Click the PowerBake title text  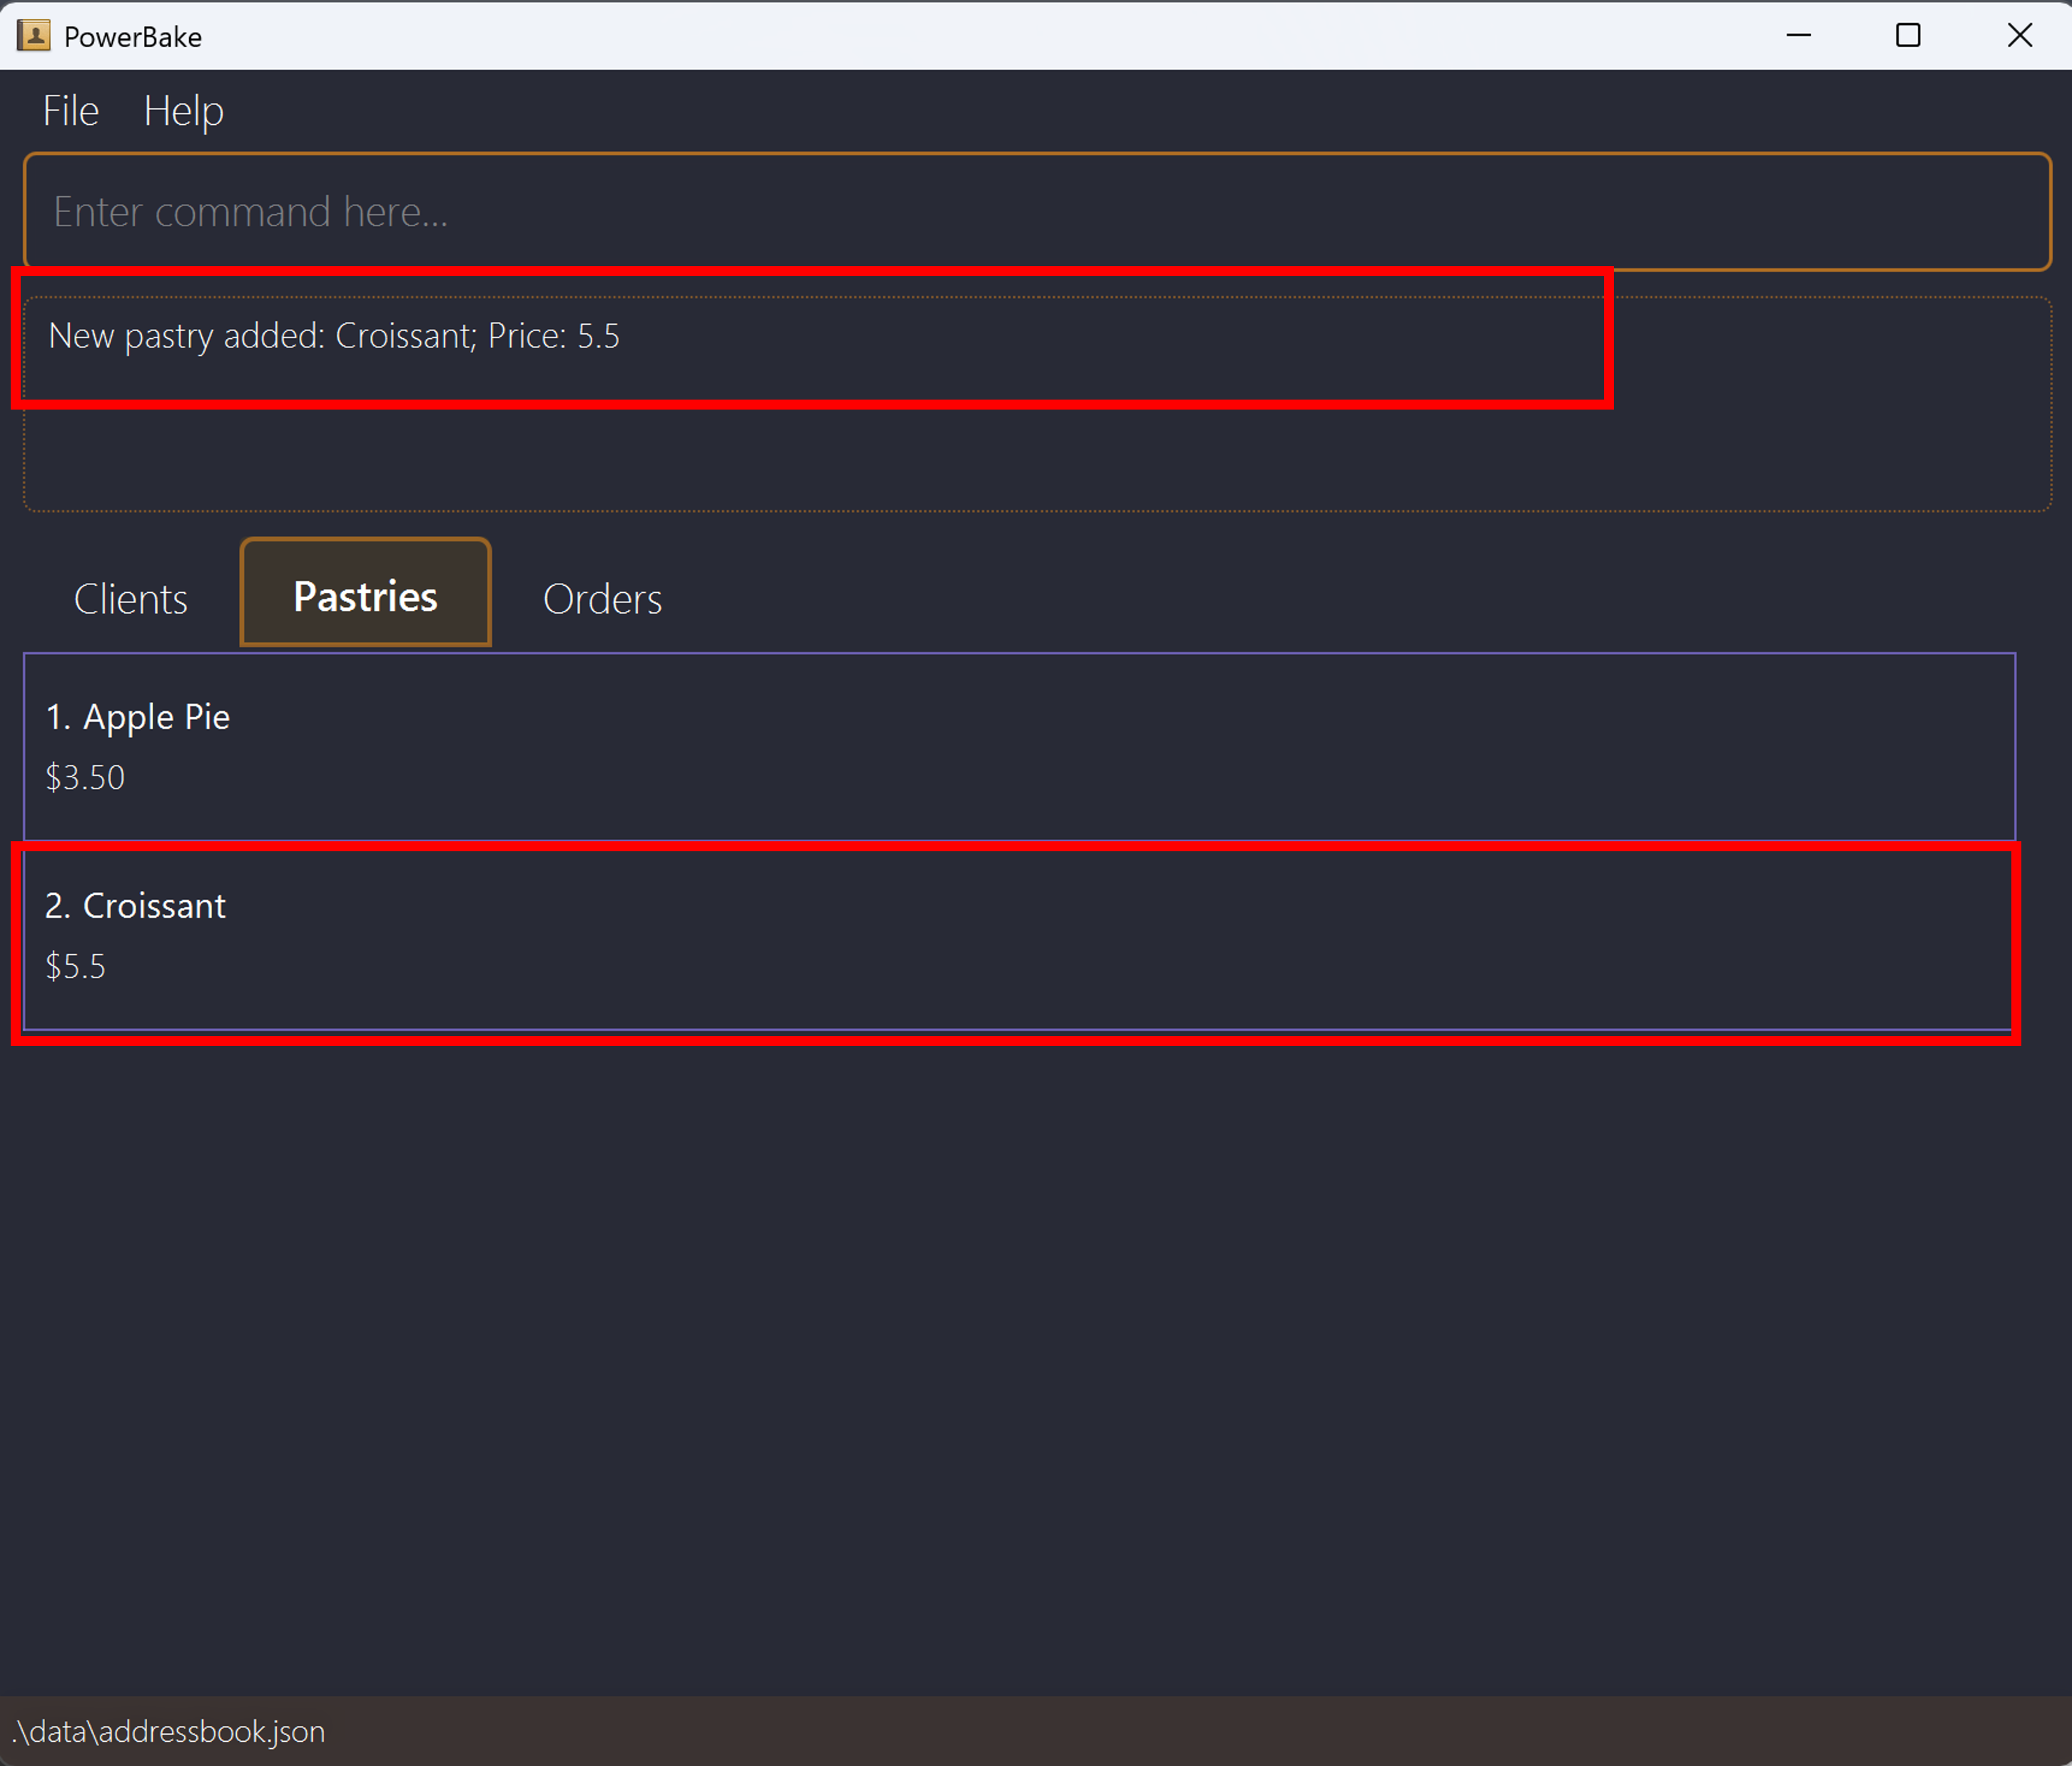pyautogui.click(x=133, y=37)
